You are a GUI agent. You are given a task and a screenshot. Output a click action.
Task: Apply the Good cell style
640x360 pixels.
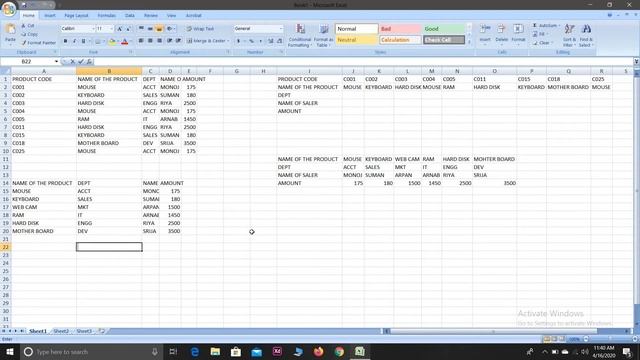[444, 29]
